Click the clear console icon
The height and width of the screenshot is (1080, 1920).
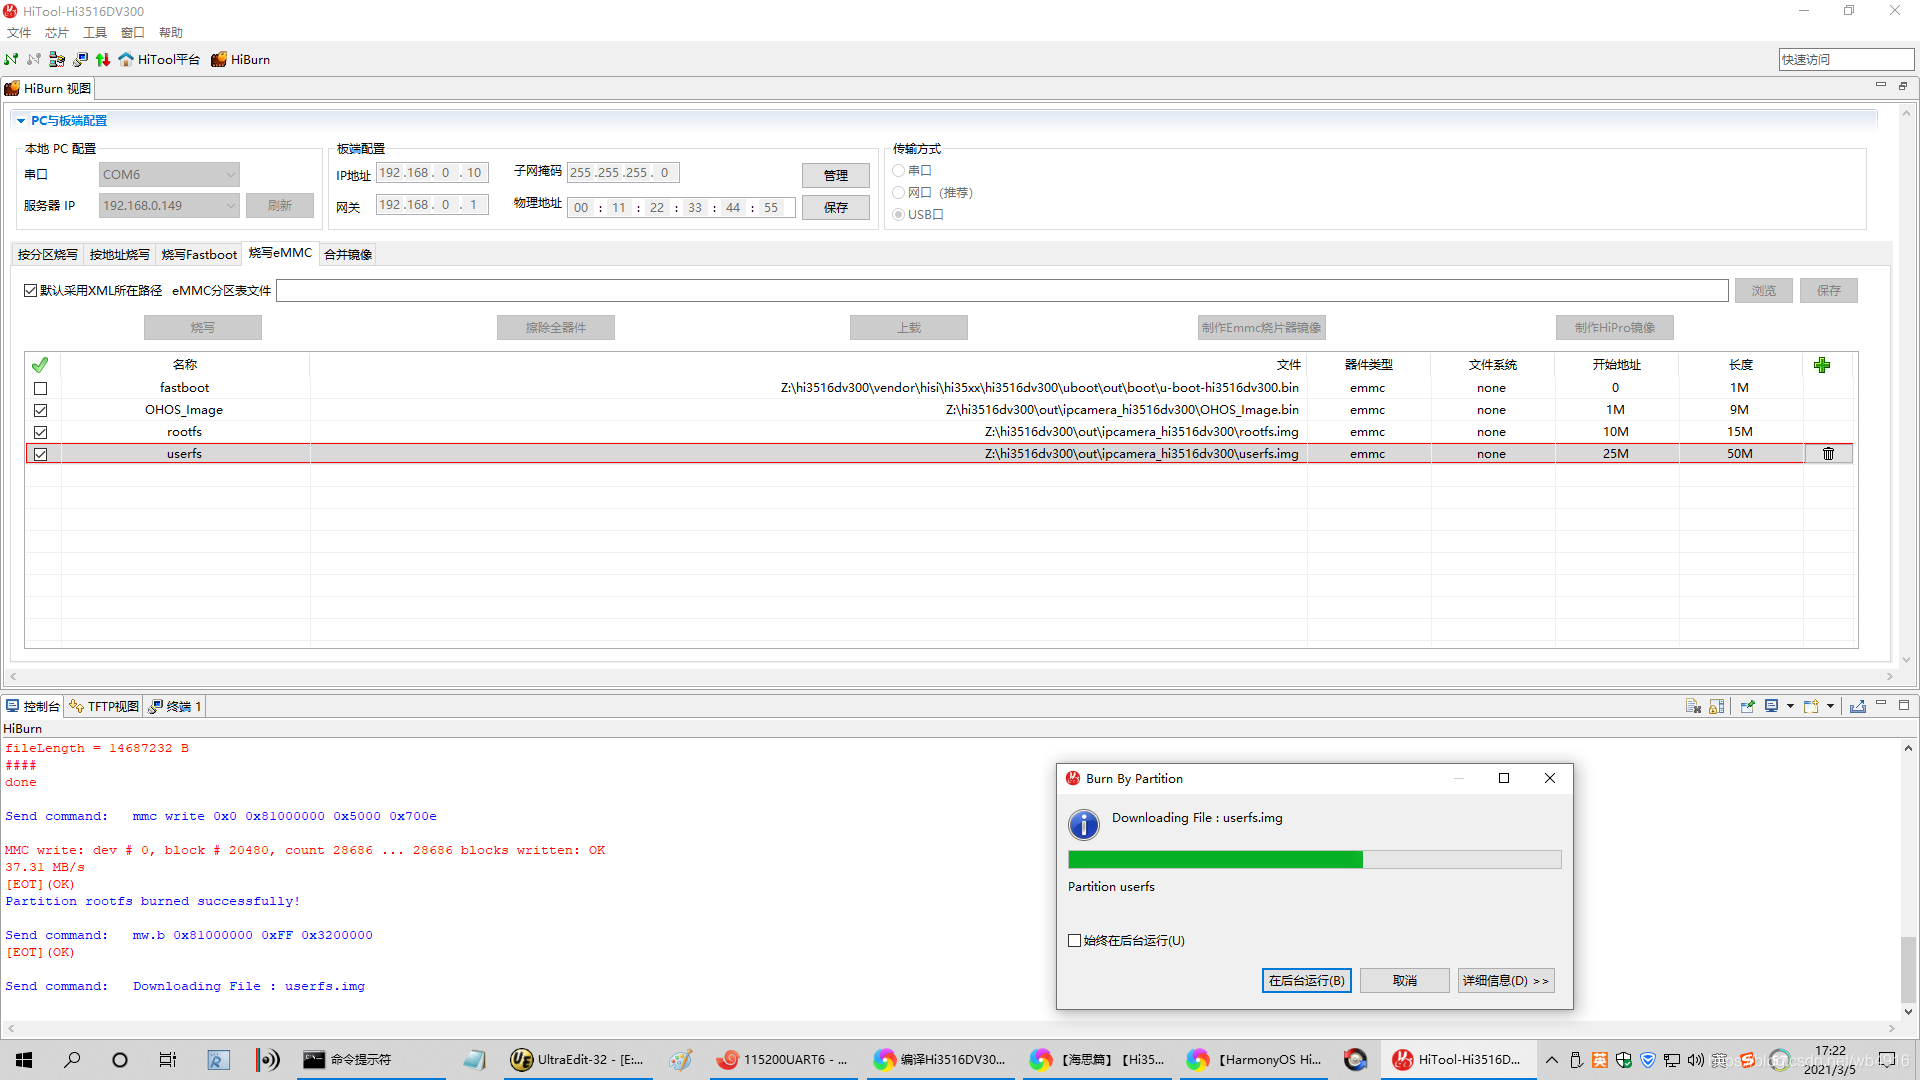1693,706
